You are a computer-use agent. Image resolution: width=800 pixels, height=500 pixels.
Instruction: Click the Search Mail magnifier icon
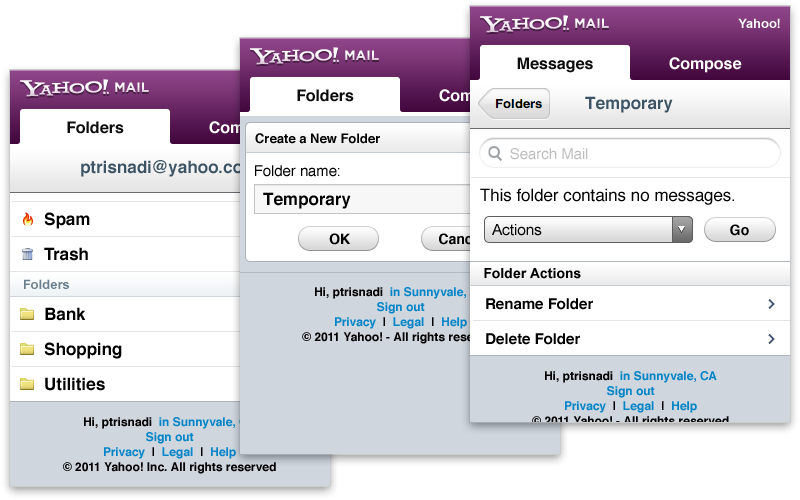click(495, 154)
